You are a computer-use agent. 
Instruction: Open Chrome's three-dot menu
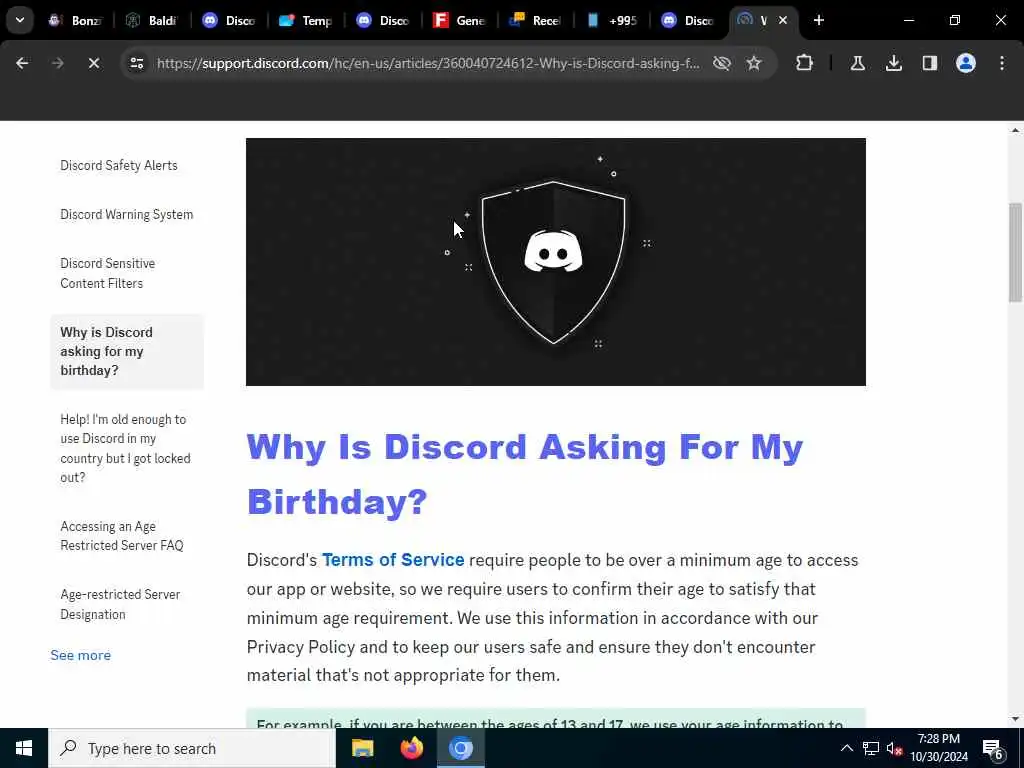[x=1002, y=63]
